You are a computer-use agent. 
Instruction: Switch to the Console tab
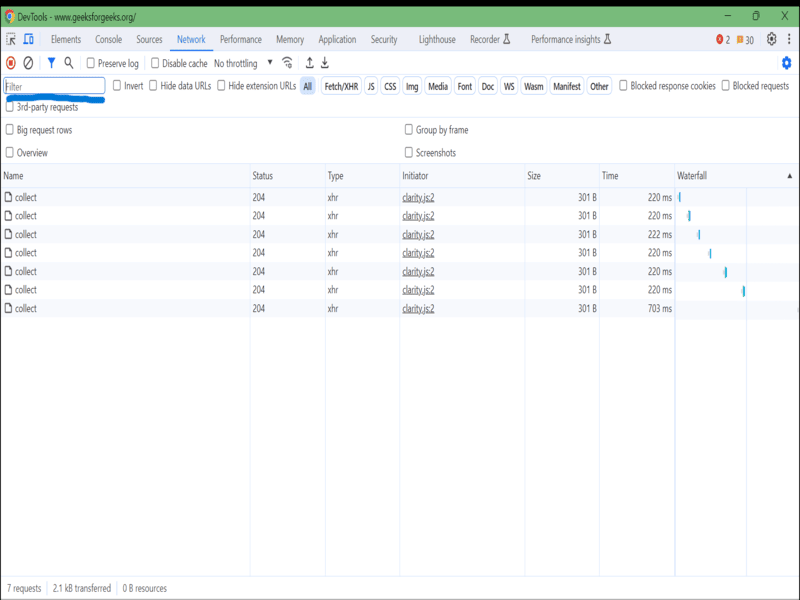pyautogui.click(x=108, y=39)
